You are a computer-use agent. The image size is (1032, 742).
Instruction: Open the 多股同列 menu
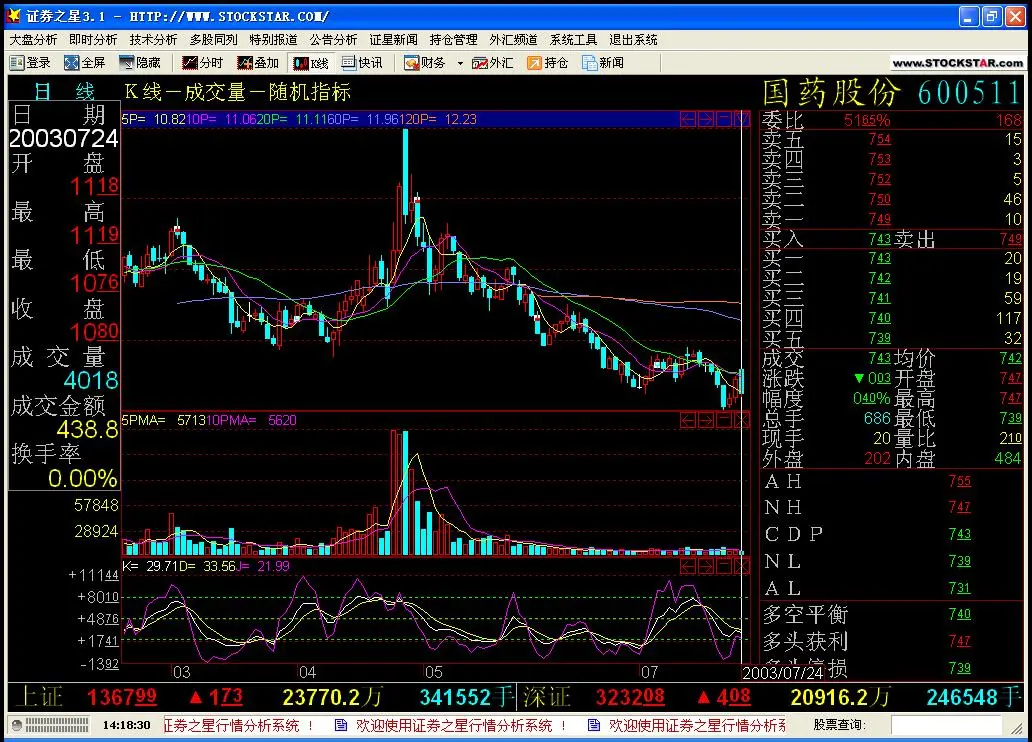click(214, 40)
